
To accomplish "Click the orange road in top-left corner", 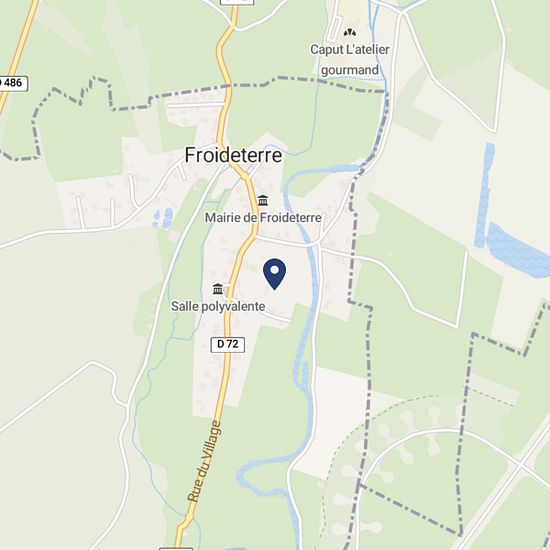I will (x=18, y=53).
